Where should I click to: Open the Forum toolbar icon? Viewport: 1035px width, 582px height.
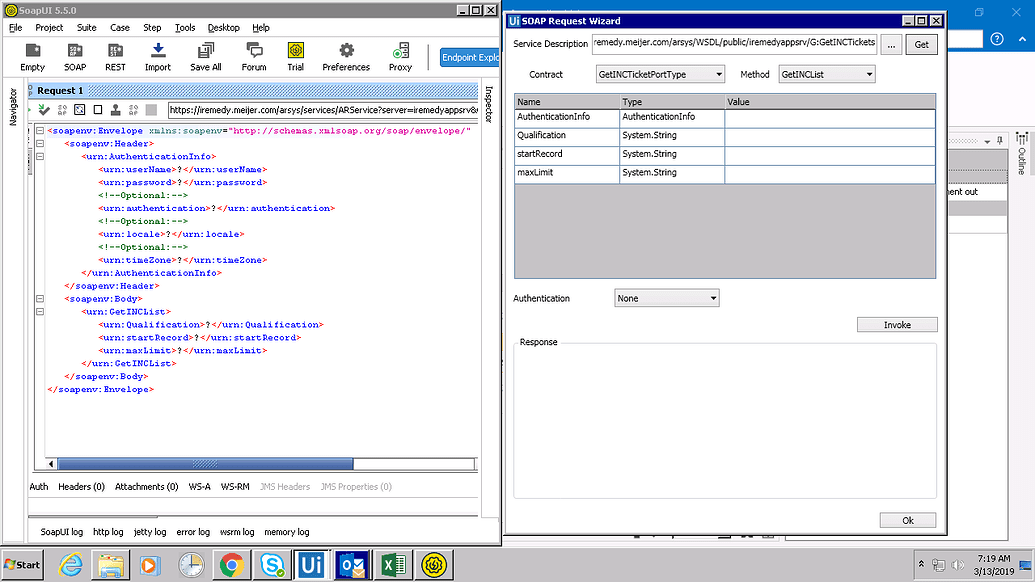tap(254, 56)
